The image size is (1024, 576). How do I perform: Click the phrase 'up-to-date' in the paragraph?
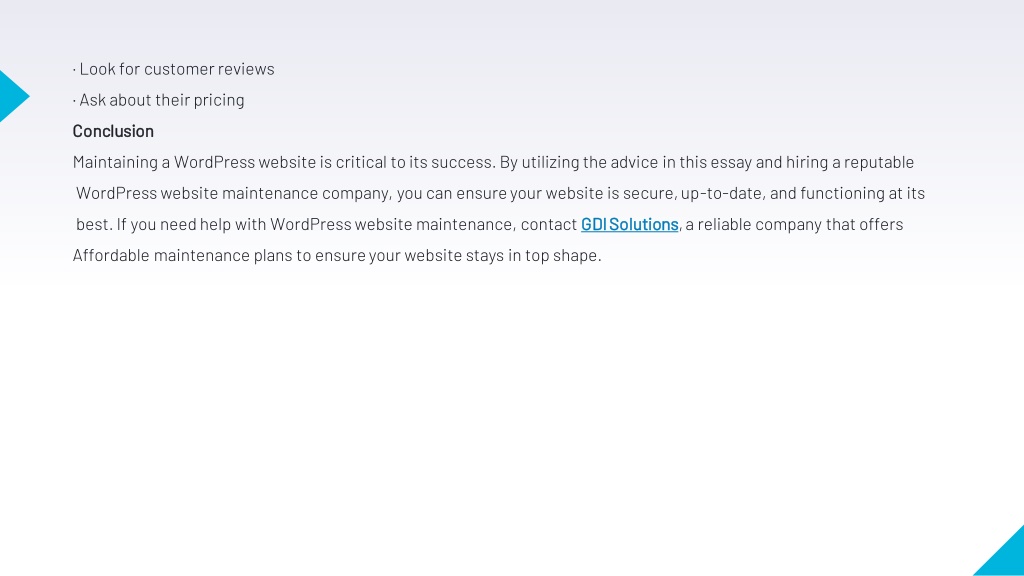[721, 194]
